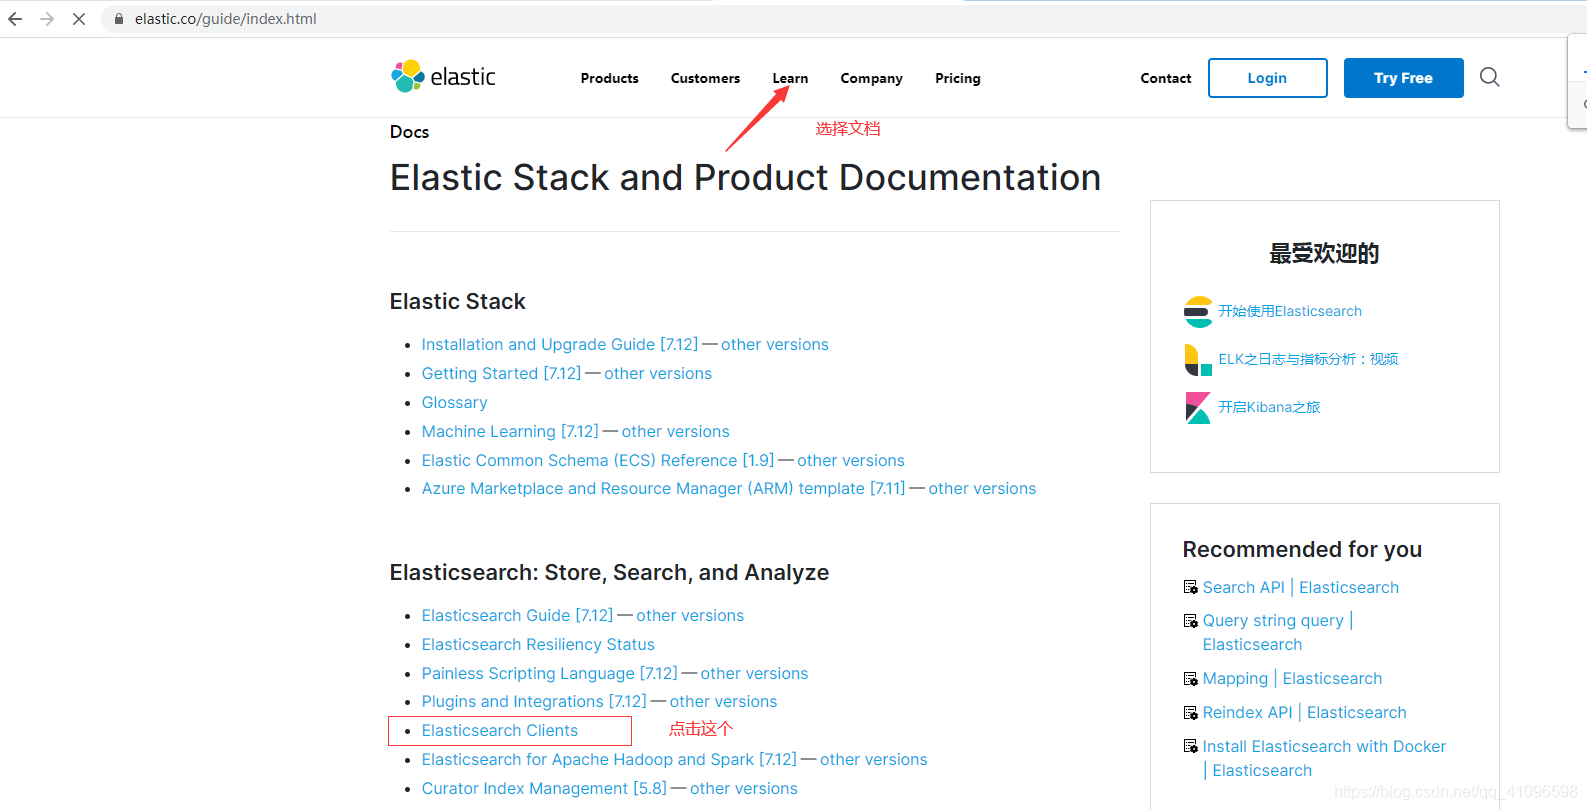
Task: Open Install Elasticsearch with Docker recommendation
Action: 1324,758
